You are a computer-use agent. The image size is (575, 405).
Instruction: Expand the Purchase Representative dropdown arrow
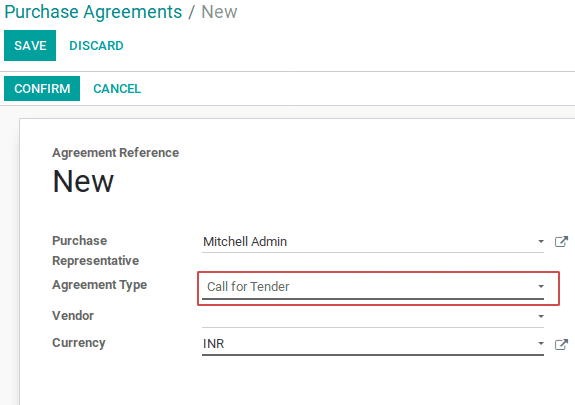coord(541,241)
